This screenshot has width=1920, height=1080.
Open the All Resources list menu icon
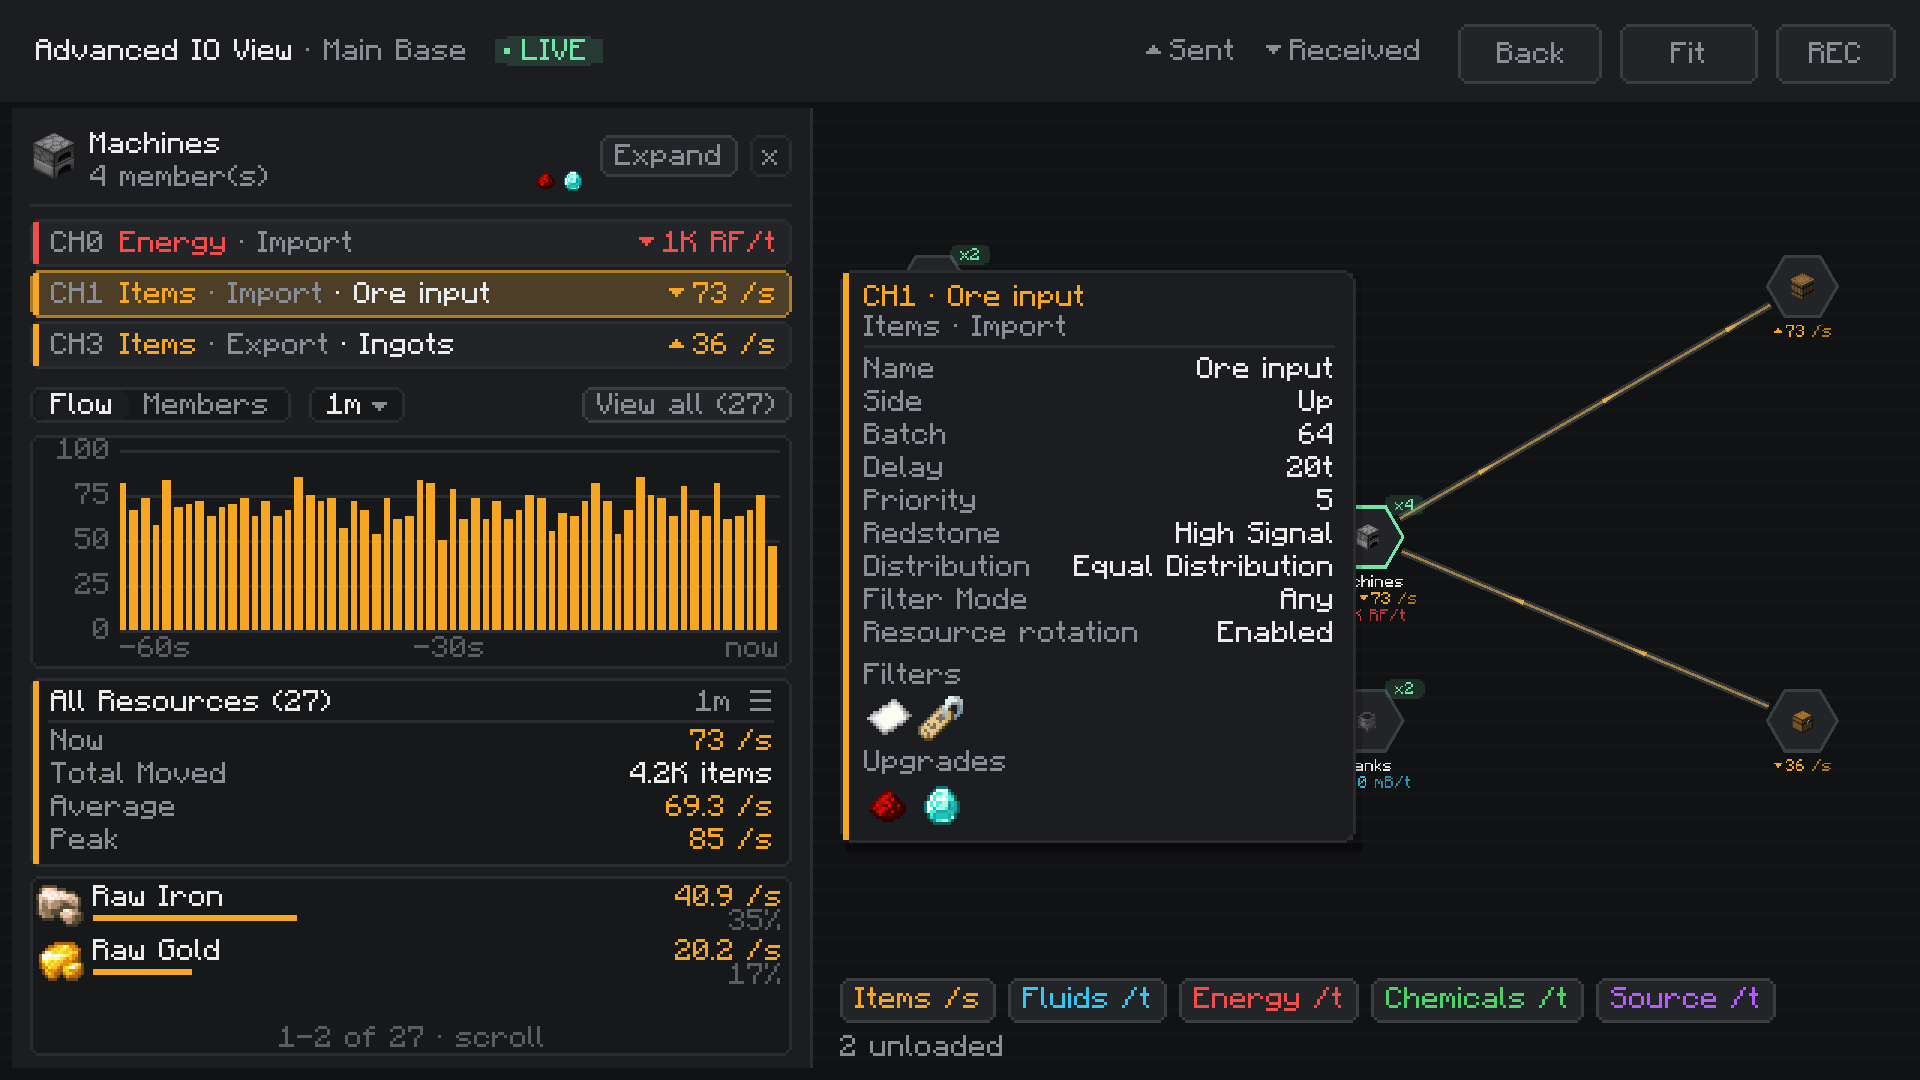coord(760,701)
